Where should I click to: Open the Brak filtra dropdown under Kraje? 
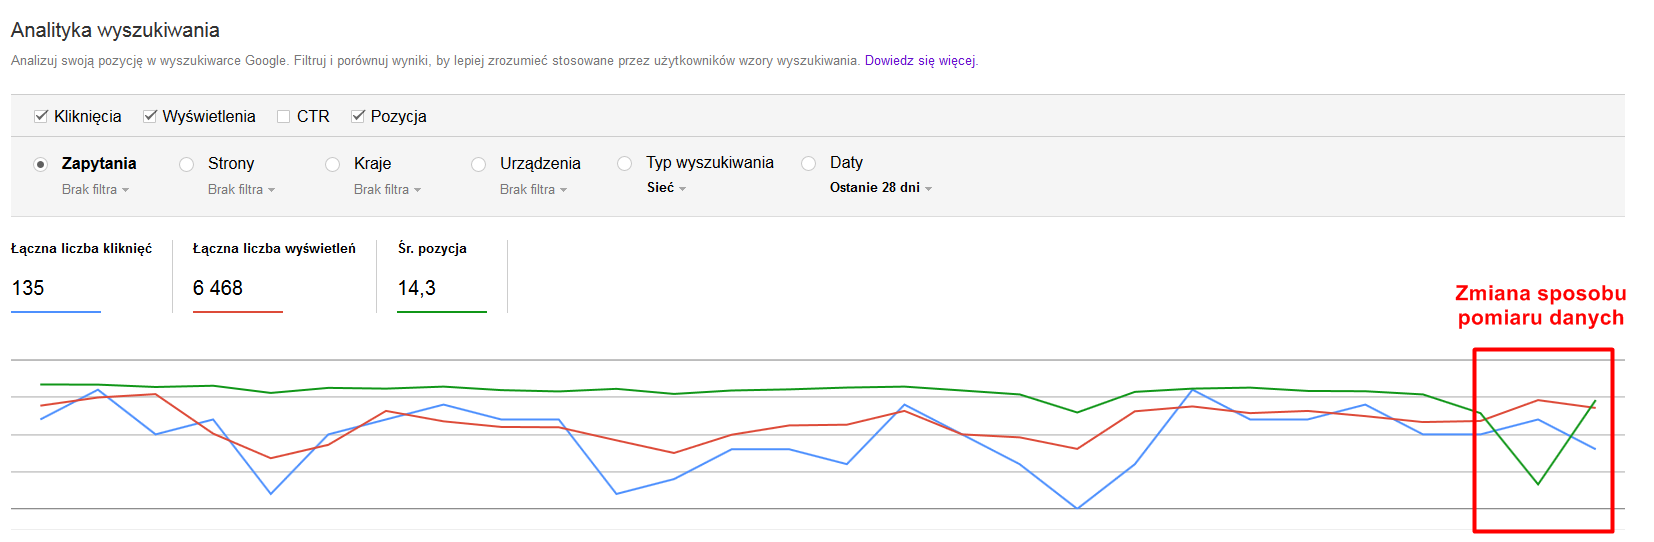pos(388,189)
